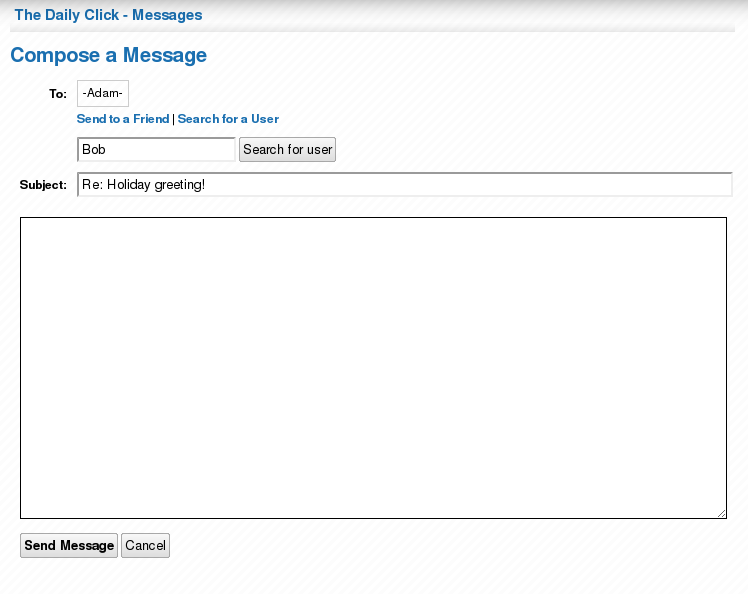Click the "Subject:" field label
The image size is (748, 594).
(x=43, y=185)
